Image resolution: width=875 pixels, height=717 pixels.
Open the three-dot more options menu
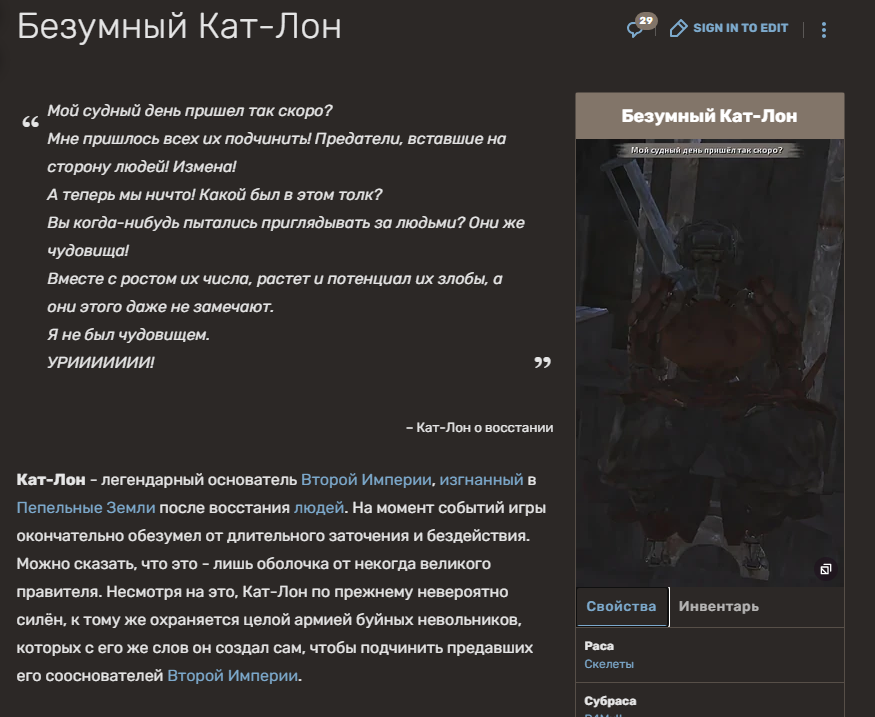pyautogui.click(x=824, y=30)
